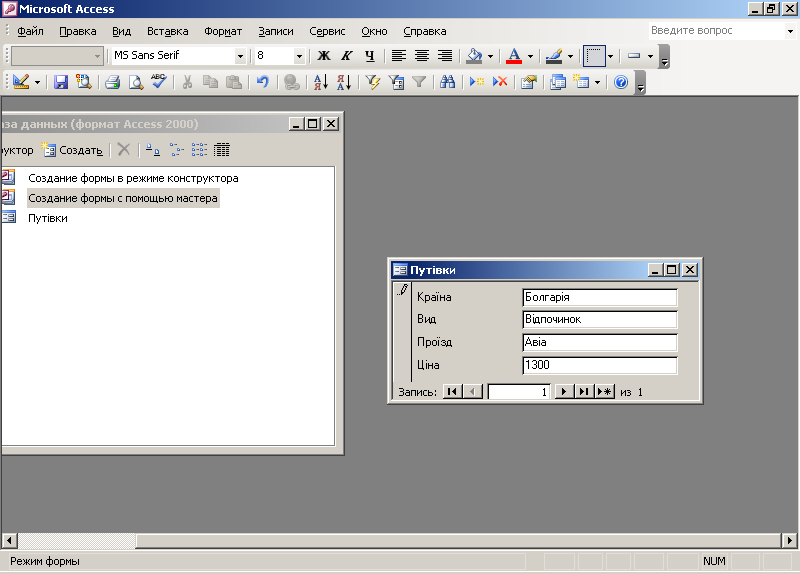Toggle italic formatting button
The height and width of the screenshot is (574, 800).
(x=347, y=56)
